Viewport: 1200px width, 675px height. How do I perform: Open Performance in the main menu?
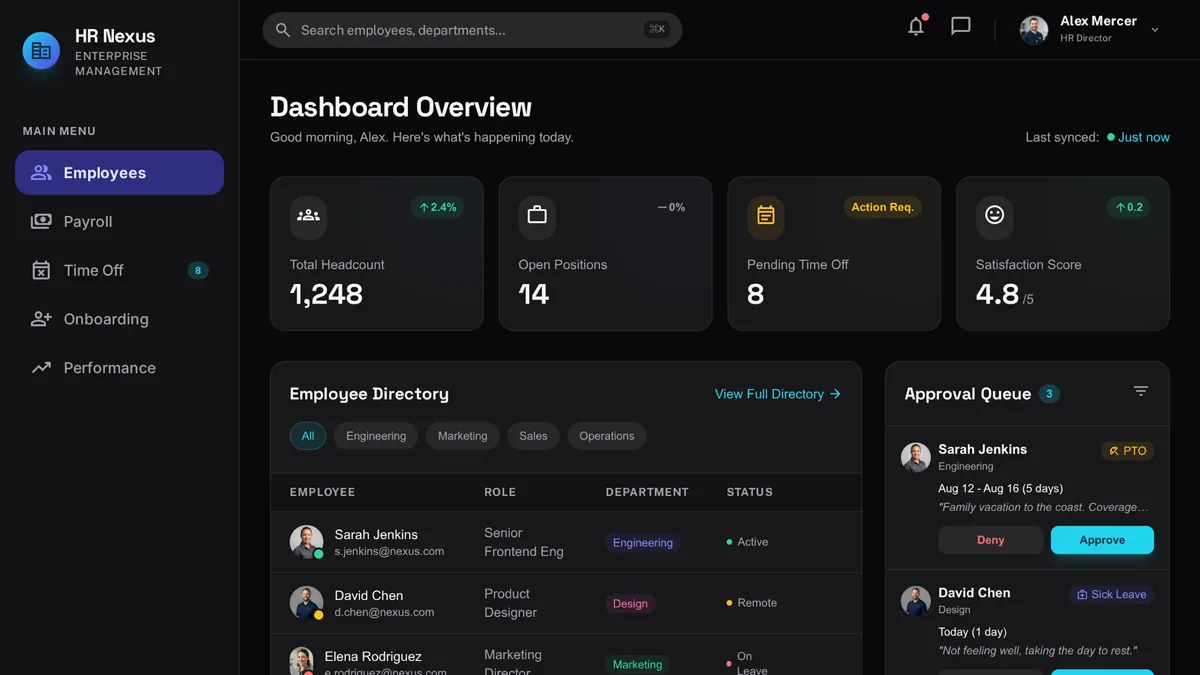point(119,368)
